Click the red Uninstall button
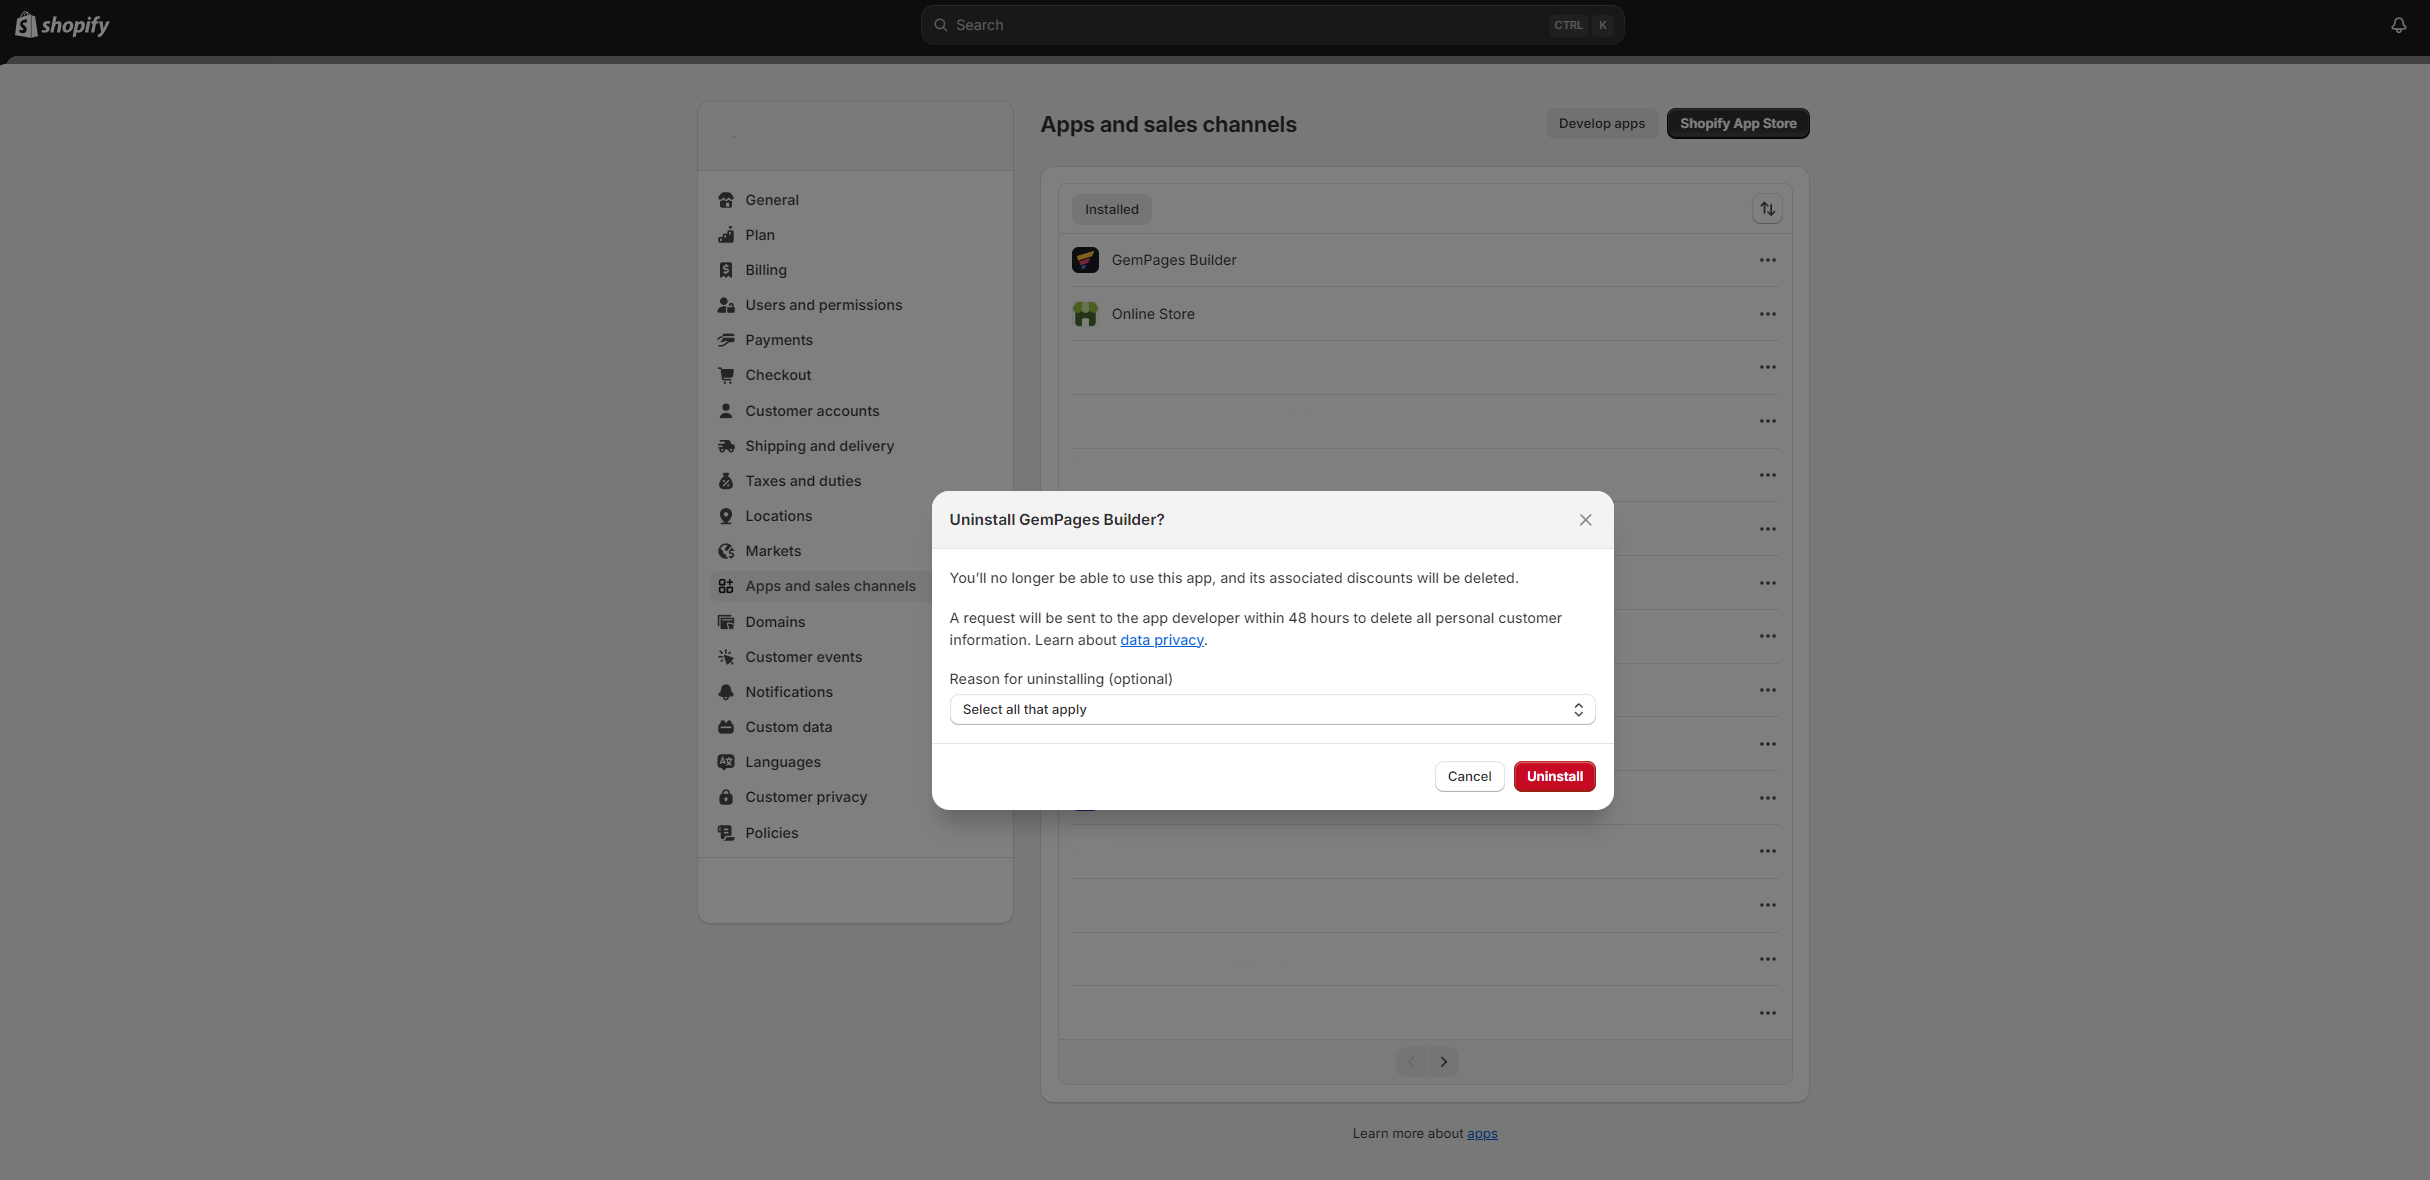The width and height of the screenshot is (2430, 1180). (1554, 777)
